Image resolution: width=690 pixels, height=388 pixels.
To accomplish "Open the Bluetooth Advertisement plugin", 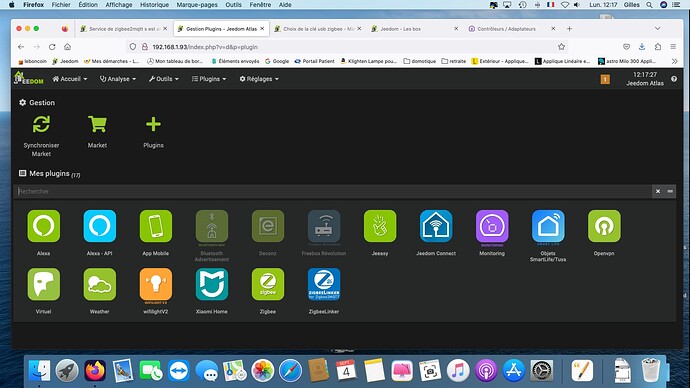I will (212, 226).
